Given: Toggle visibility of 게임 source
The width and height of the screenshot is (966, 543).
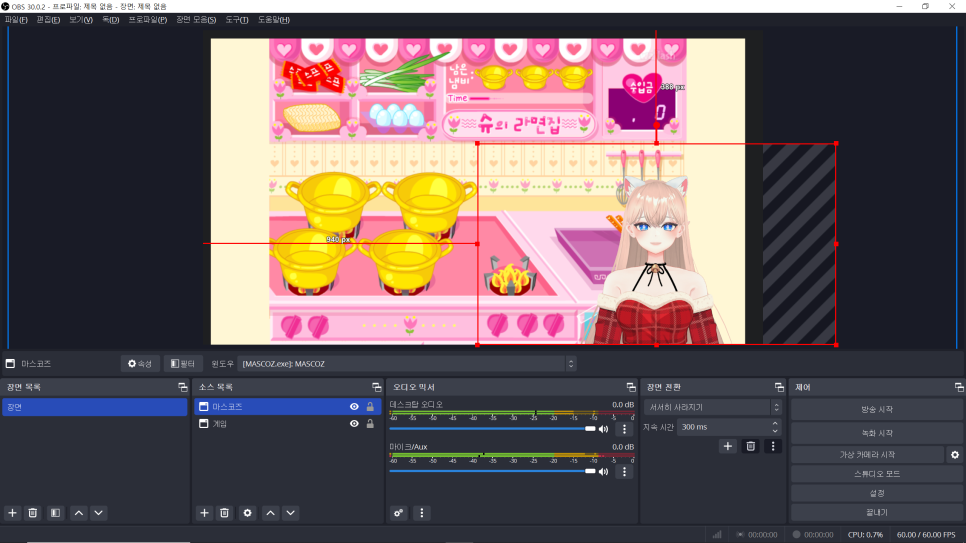Looking at the screenshot, I should point(354,424).
